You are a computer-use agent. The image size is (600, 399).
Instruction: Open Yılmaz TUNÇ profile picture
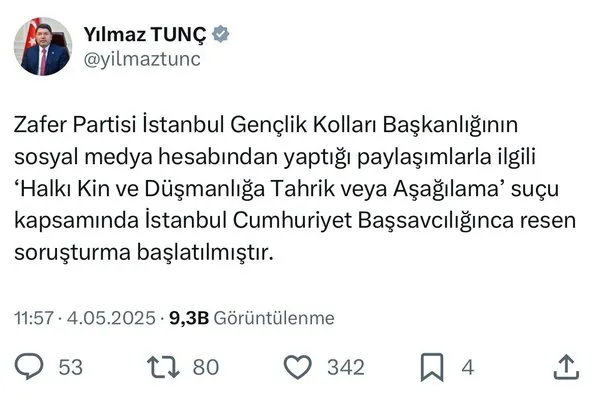43,46
